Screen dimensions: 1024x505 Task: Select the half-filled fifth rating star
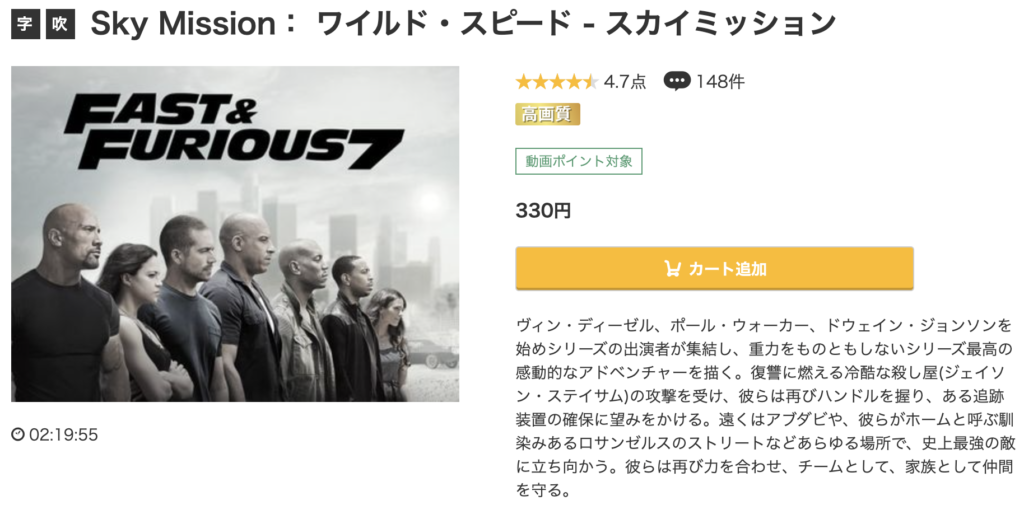coord(591,82)
